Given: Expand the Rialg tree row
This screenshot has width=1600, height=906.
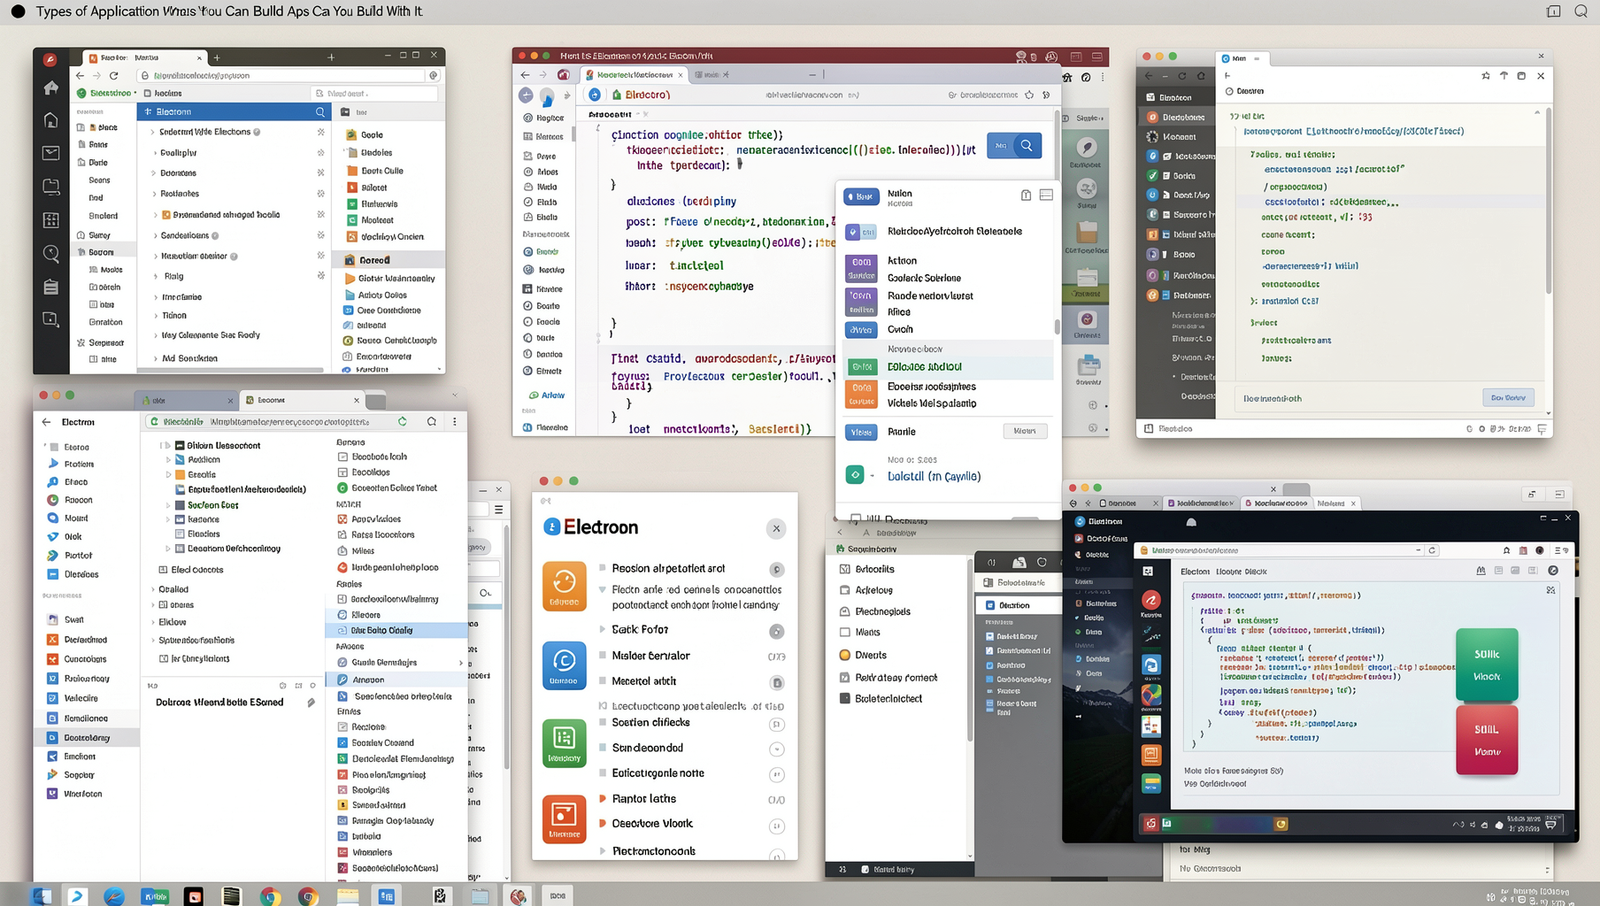Looking at the screenshot, I should (155, 276).
